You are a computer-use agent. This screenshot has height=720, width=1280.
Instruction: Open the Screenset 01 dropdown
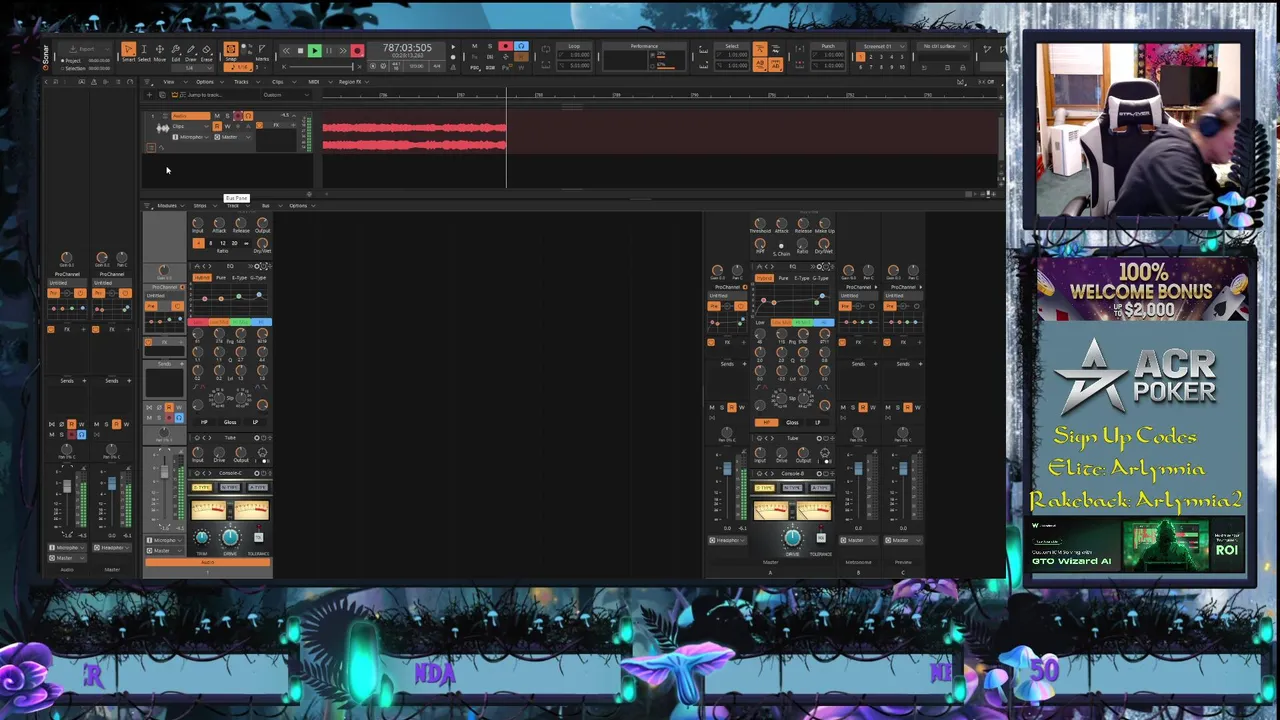coord(881,46)
